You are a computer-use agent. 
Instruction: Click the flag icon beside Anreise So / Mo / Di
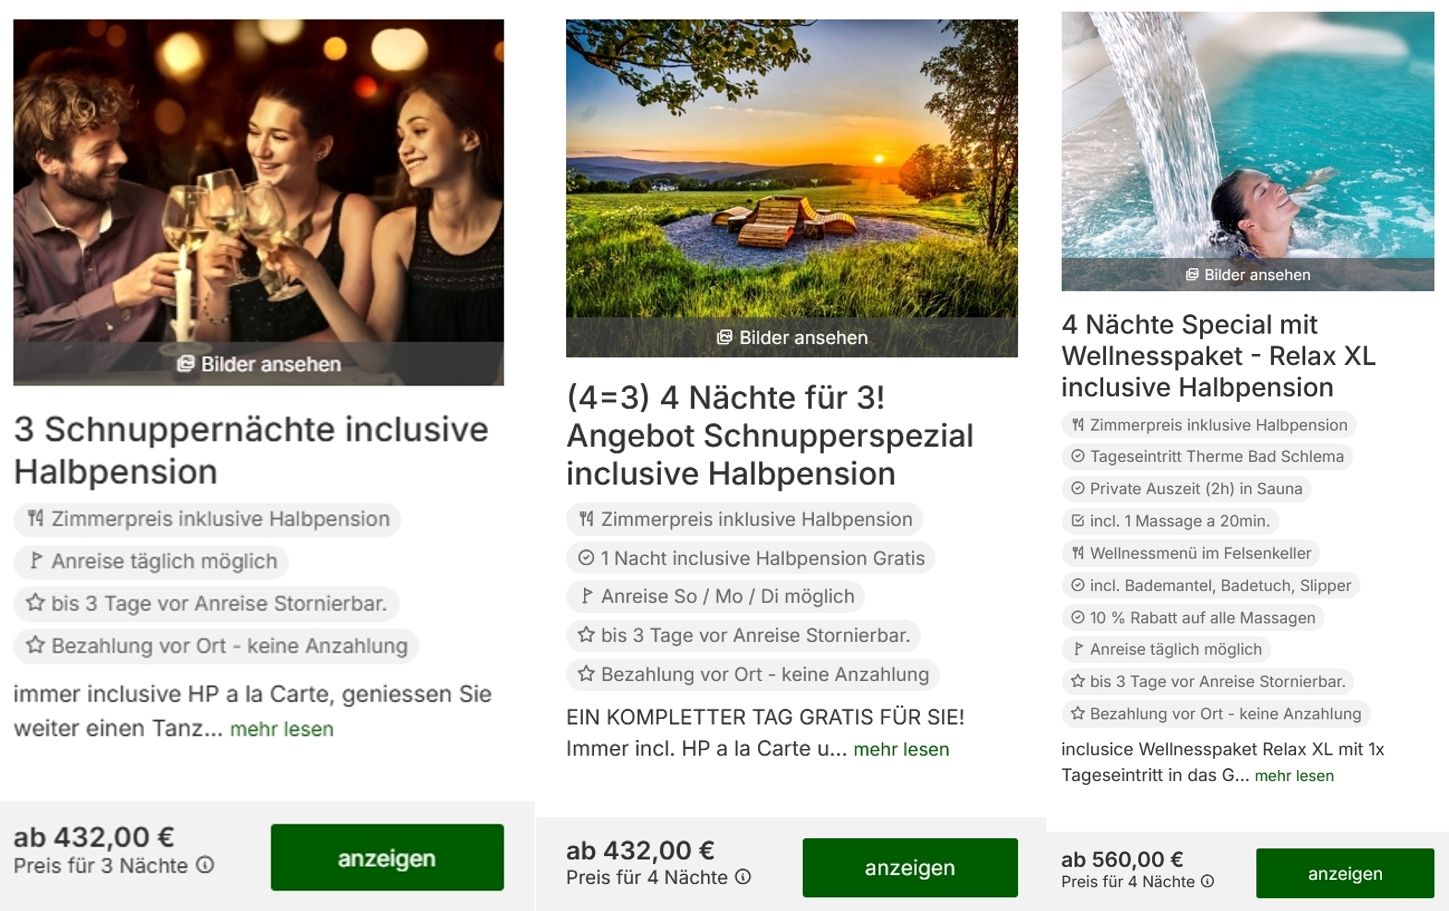[x=587, y=597]
